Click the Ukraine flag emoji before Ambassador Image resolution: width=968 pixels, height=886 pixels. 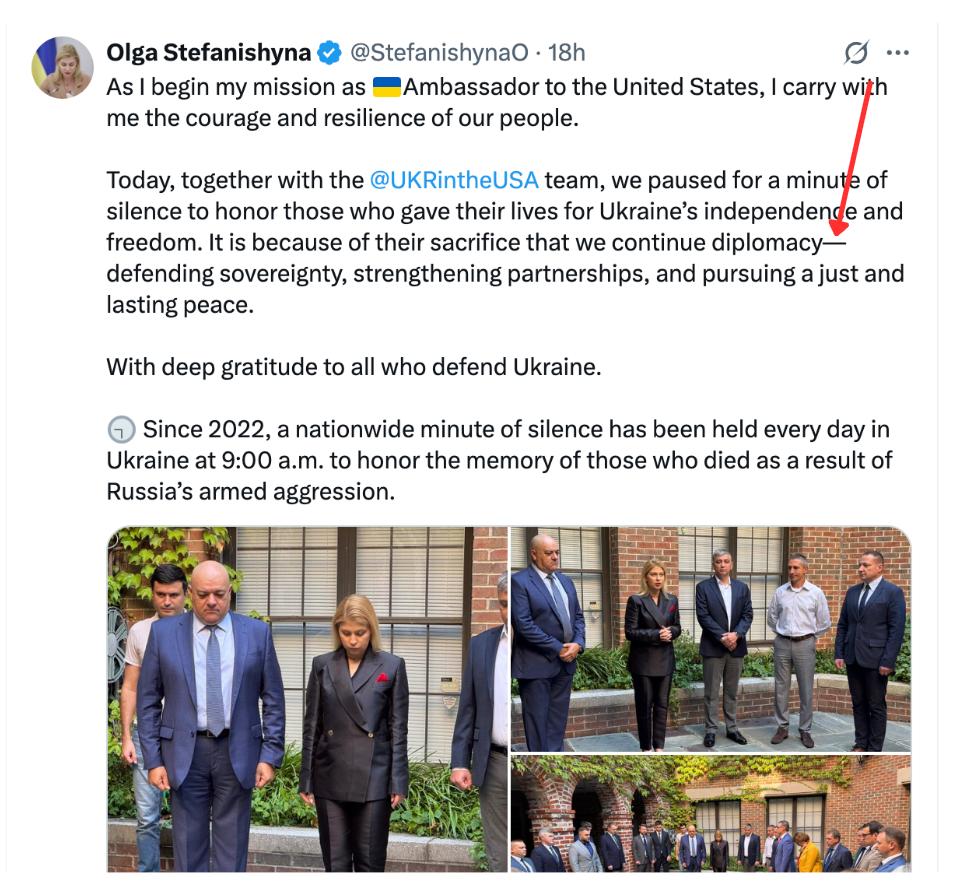(387, 87)
